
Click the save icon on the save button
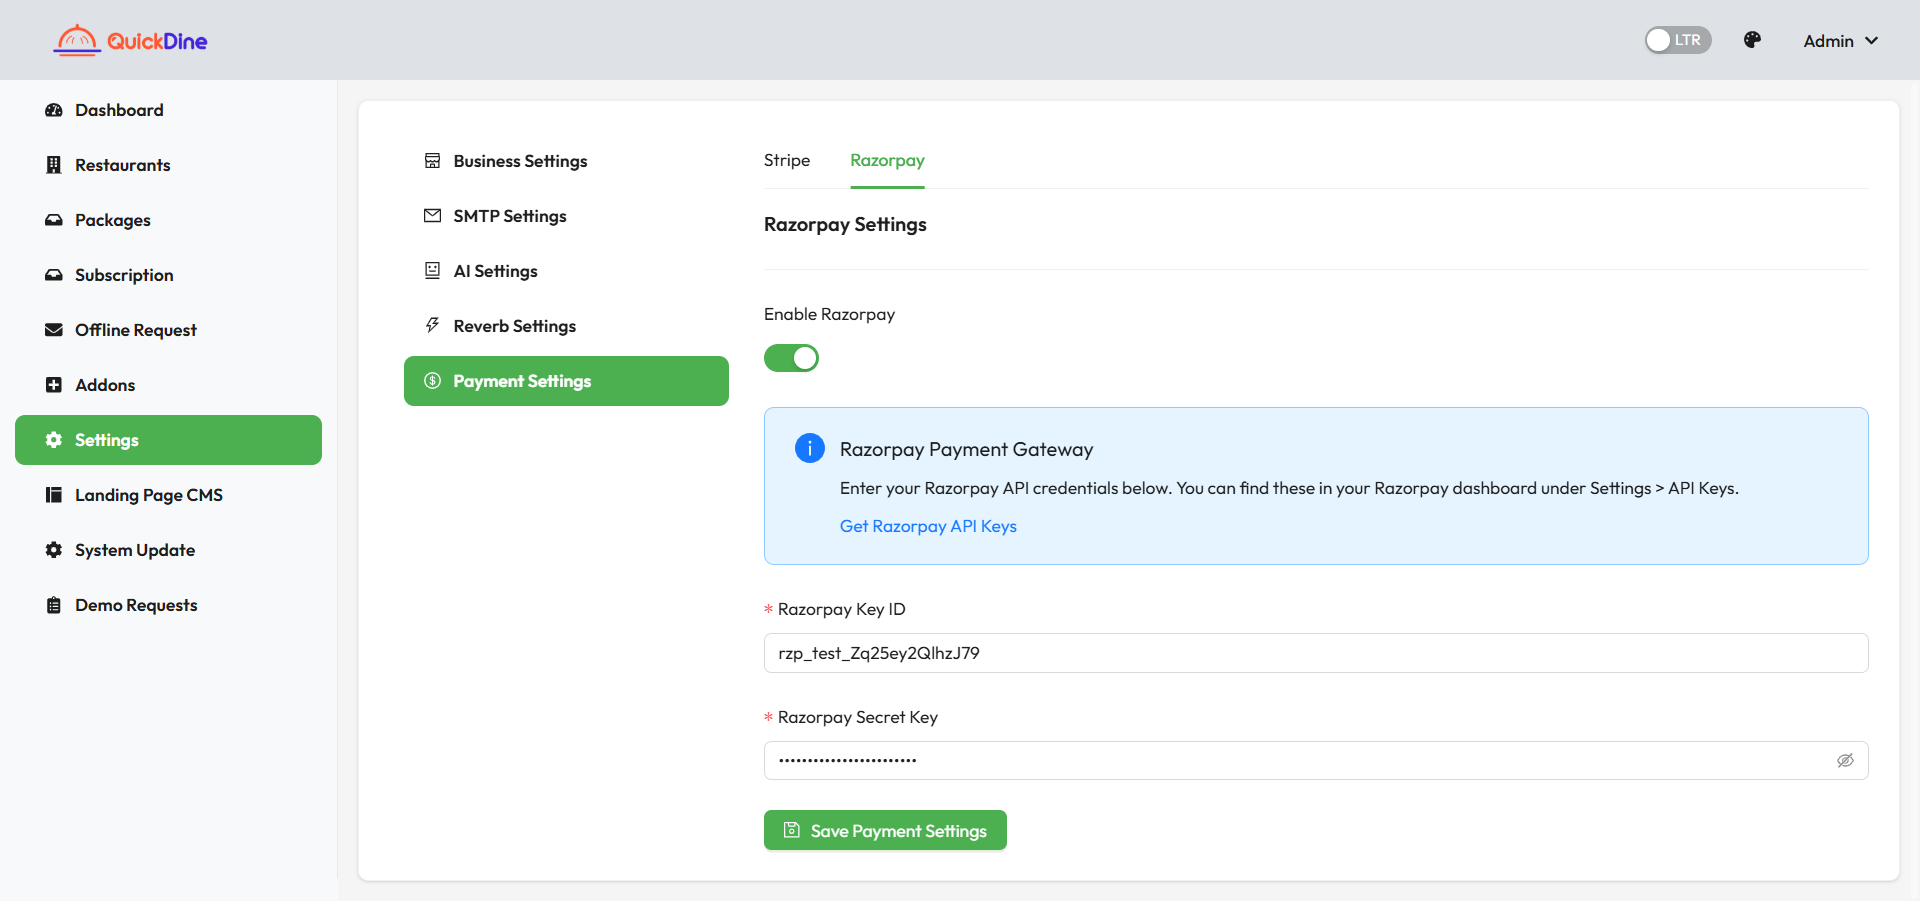pyautogui.click(x=792, y=830)
